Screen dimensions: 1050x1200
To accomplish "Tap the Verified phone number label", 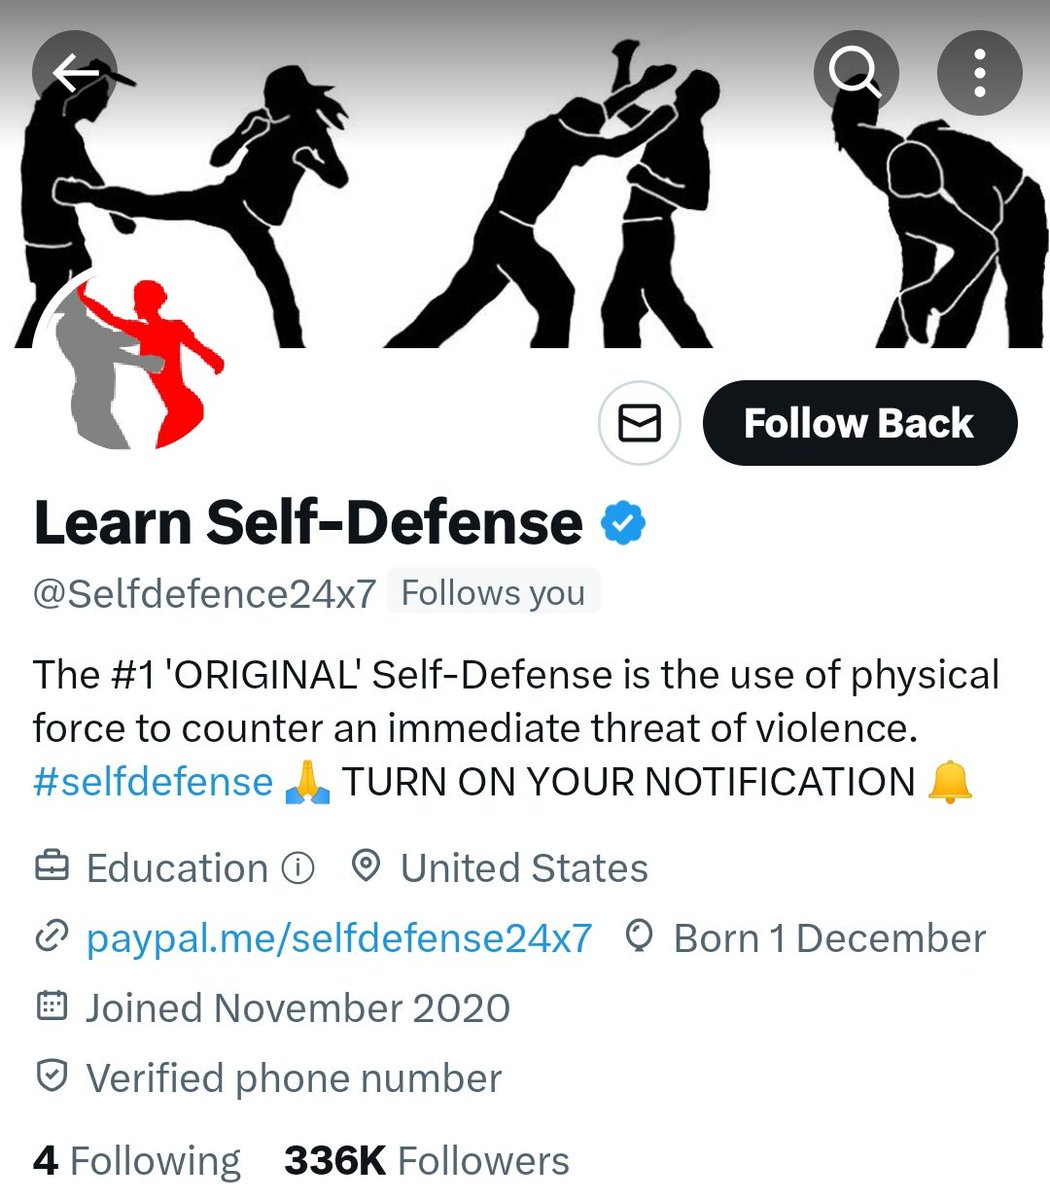I will tap(294, 1078).
